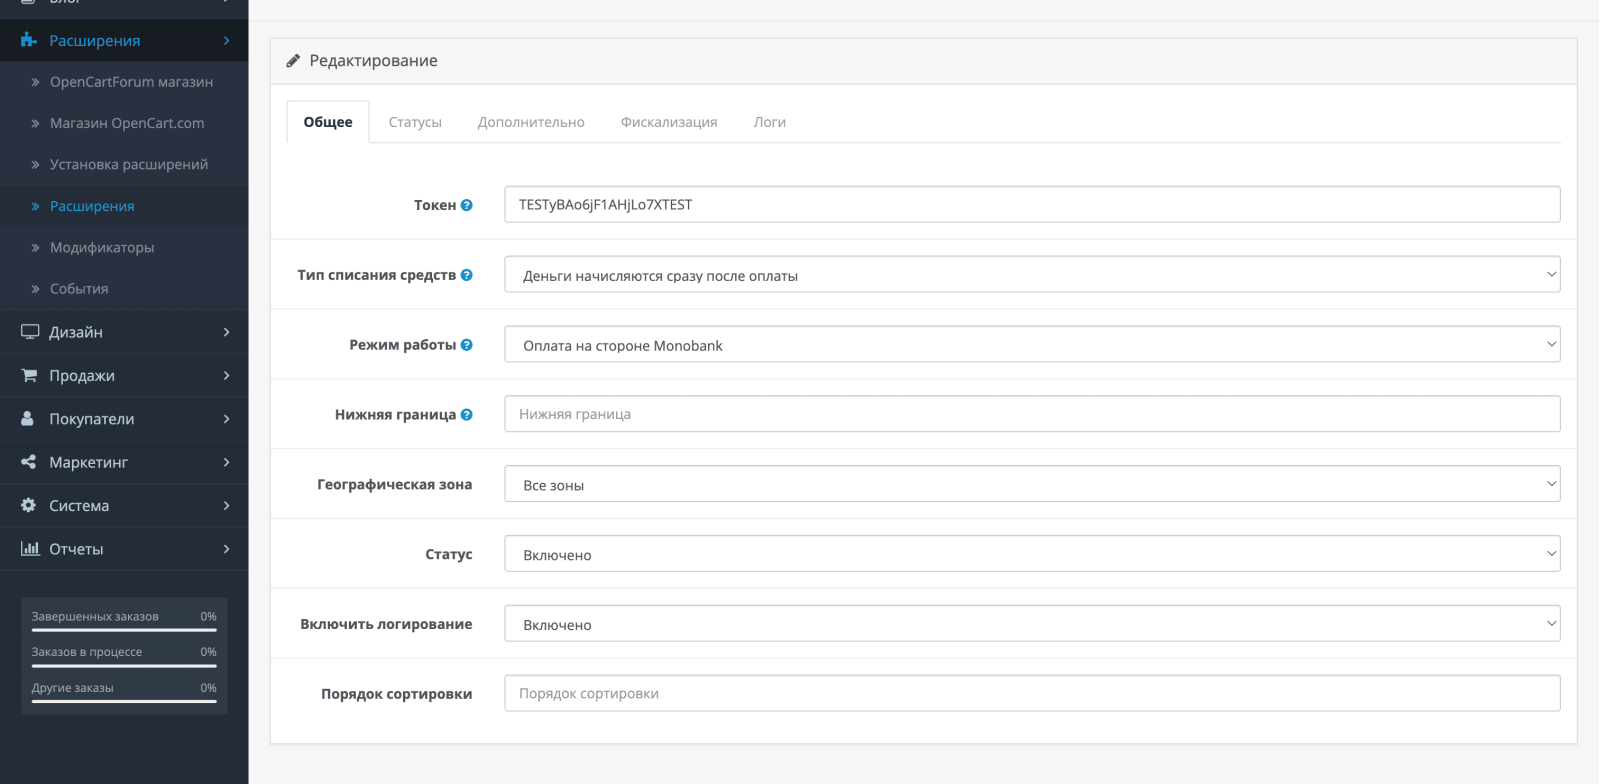Open the Включить логирование dropdown
This screenshot has width=1600, height=784.
point(1032,624)
